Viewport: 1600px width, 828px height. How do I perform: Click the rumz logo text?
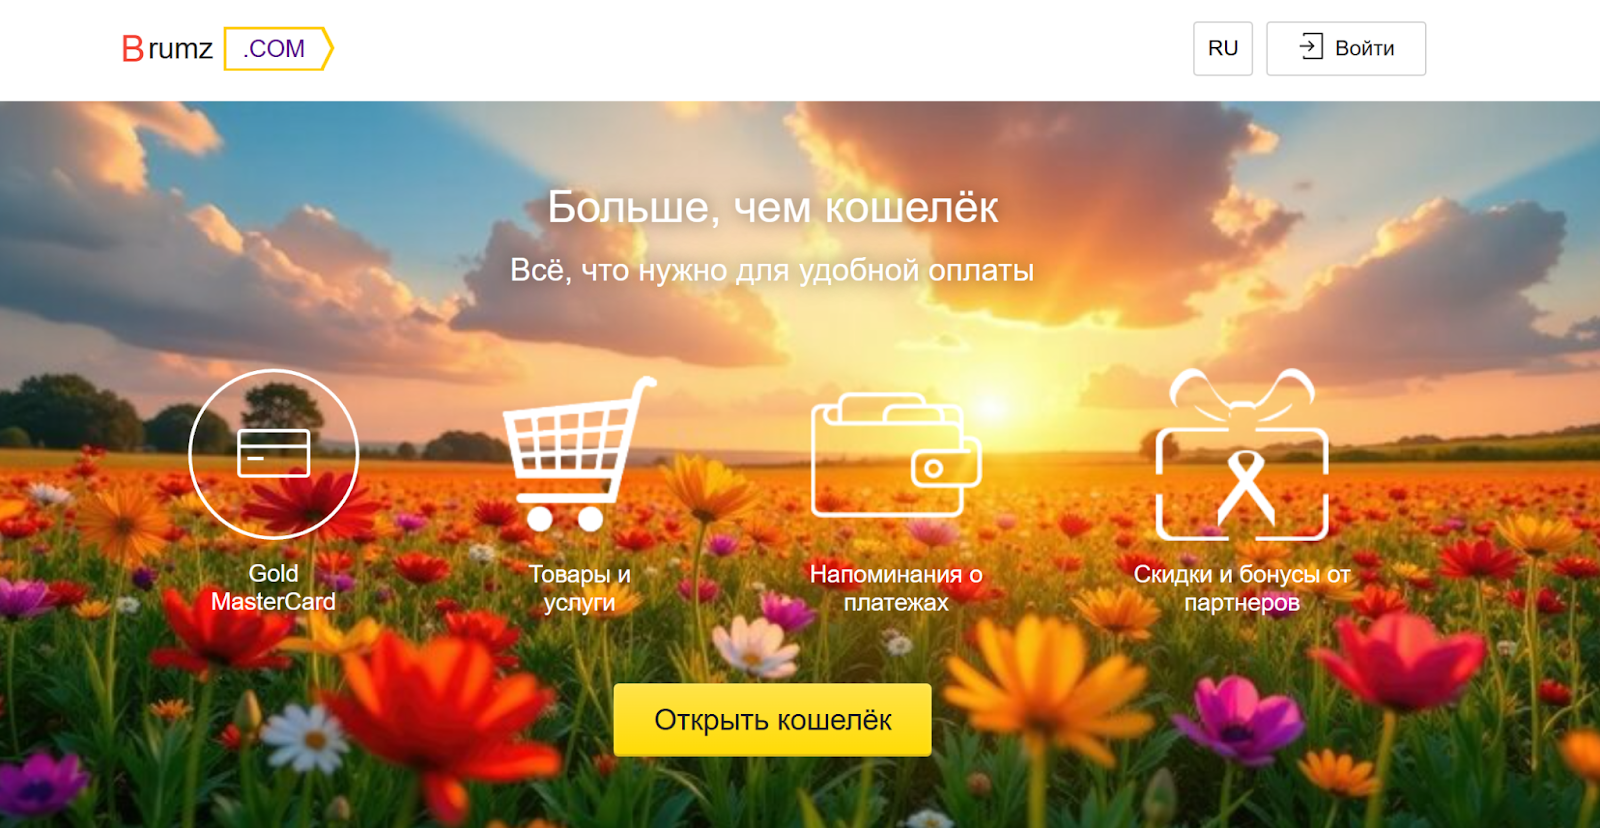coord(181,49)
